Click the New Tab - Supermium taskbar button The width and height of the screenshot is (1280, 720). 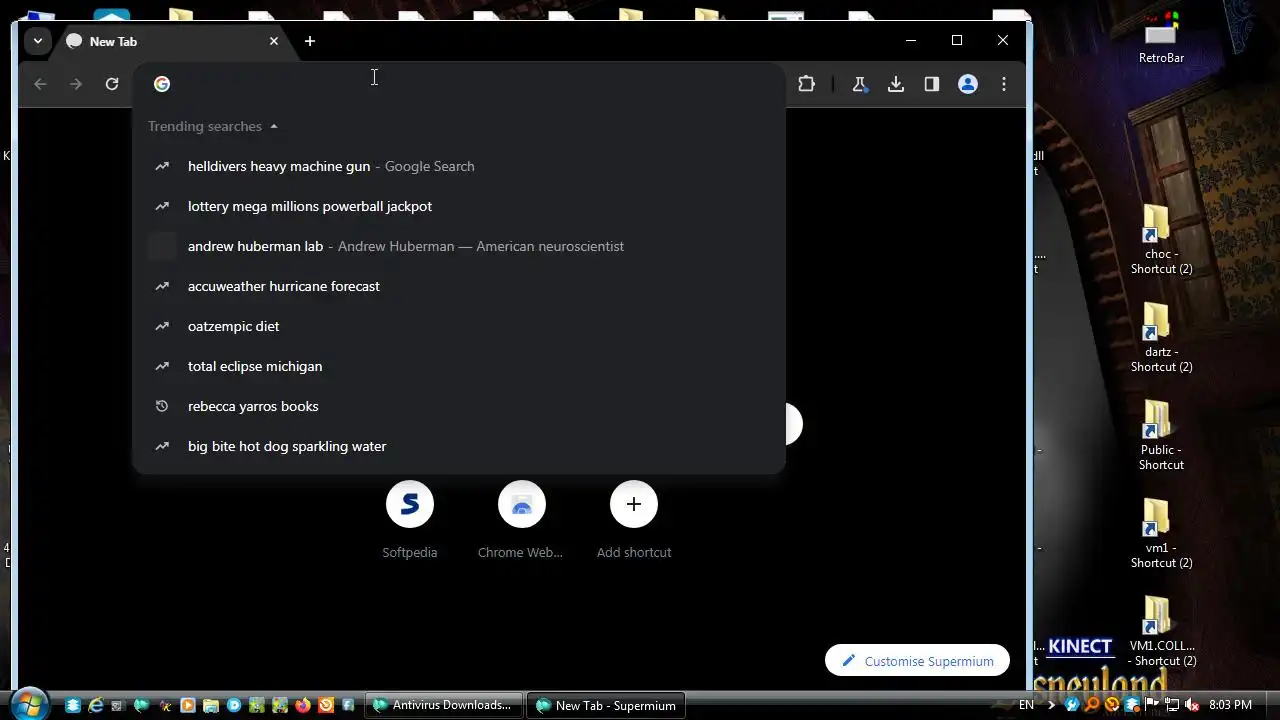tap(606, 705)
